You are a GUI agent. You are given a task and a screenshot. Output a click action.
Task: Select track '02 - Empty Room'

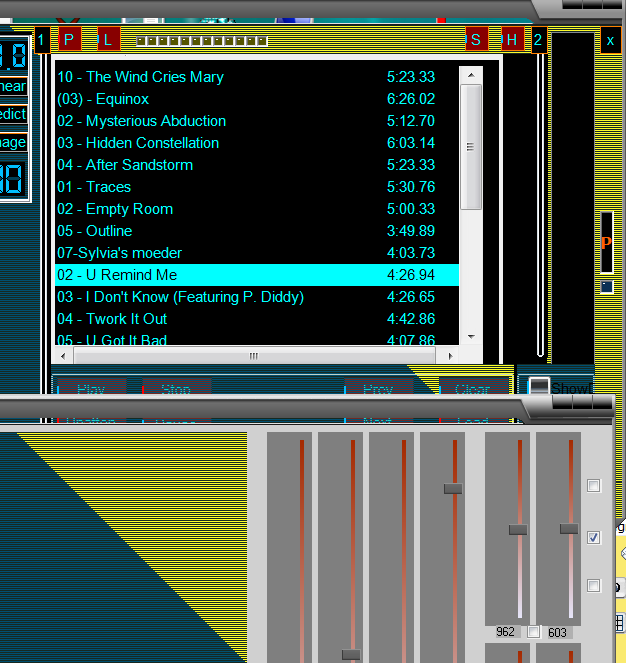(257, 209)
